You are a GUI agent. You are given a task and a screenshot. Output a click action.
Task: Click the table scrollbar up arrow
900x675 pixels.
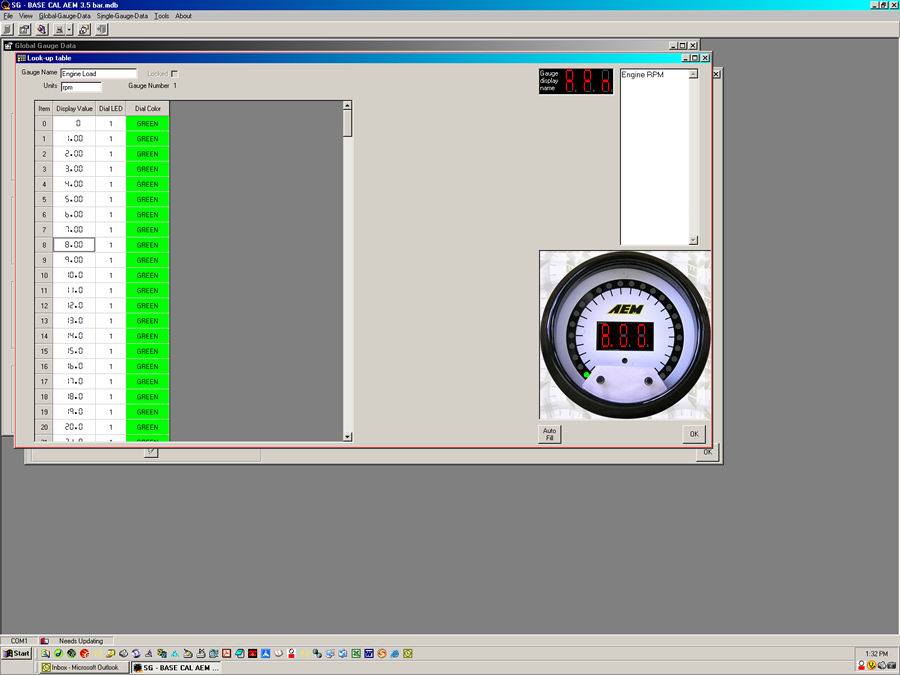[347, 106]
